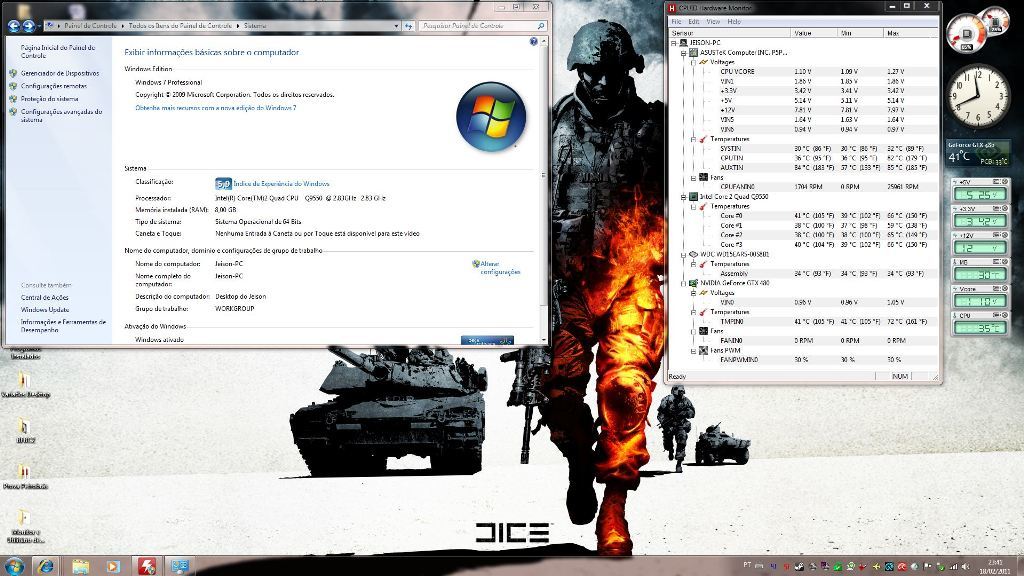Click the ASUSTeK motherboard chip icon
This screenshot has width=1024, height=576.
coord(694,52)
